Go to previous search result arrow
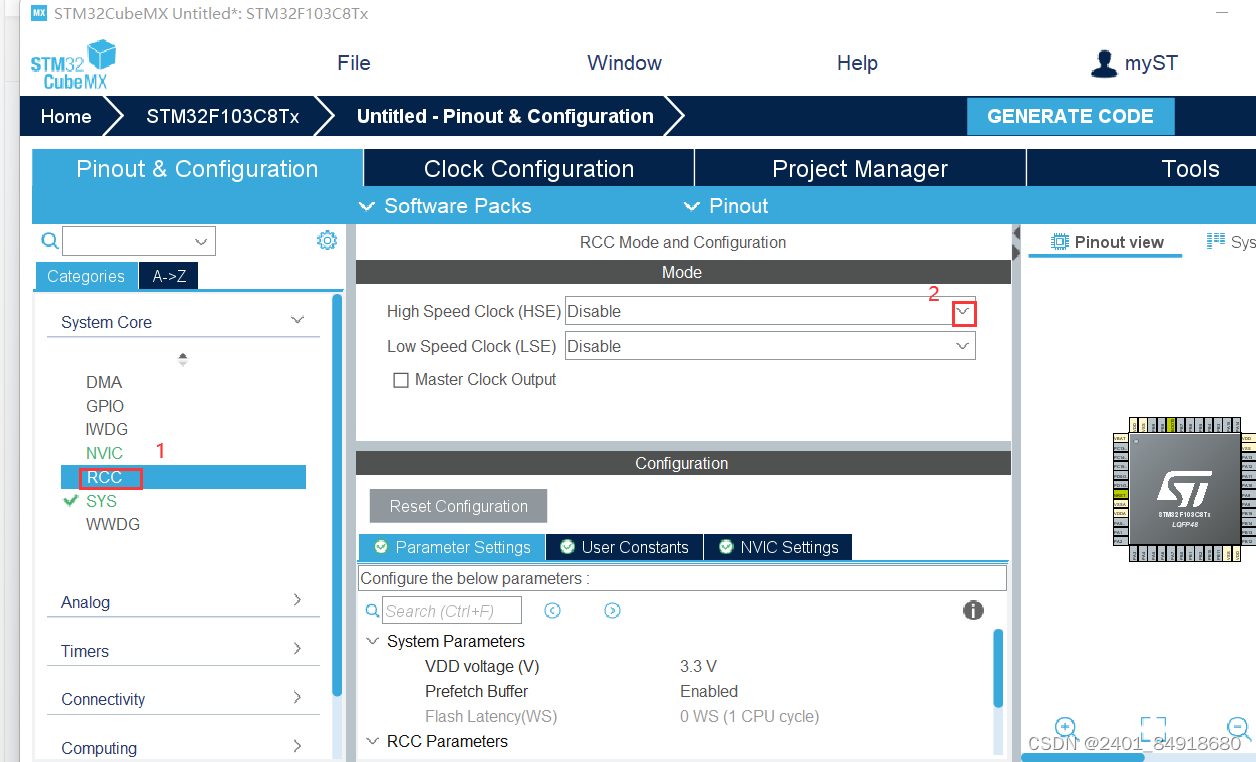This screenshot has width=1256, height=762. click(x=552, y=611)
